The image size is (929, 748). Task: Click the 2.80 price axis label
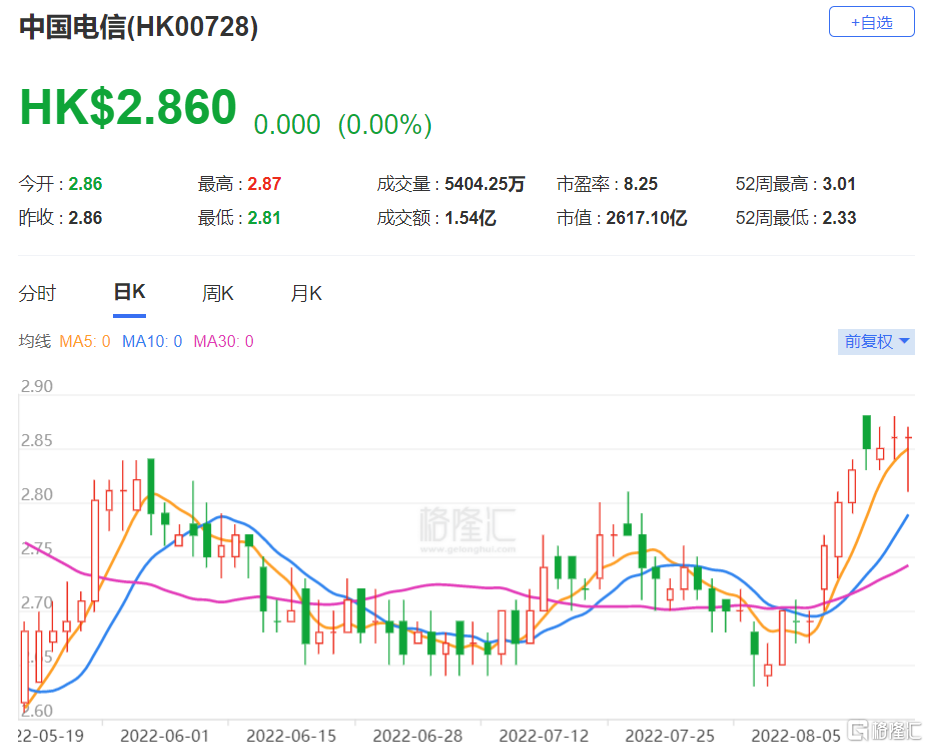click(37, 495)
